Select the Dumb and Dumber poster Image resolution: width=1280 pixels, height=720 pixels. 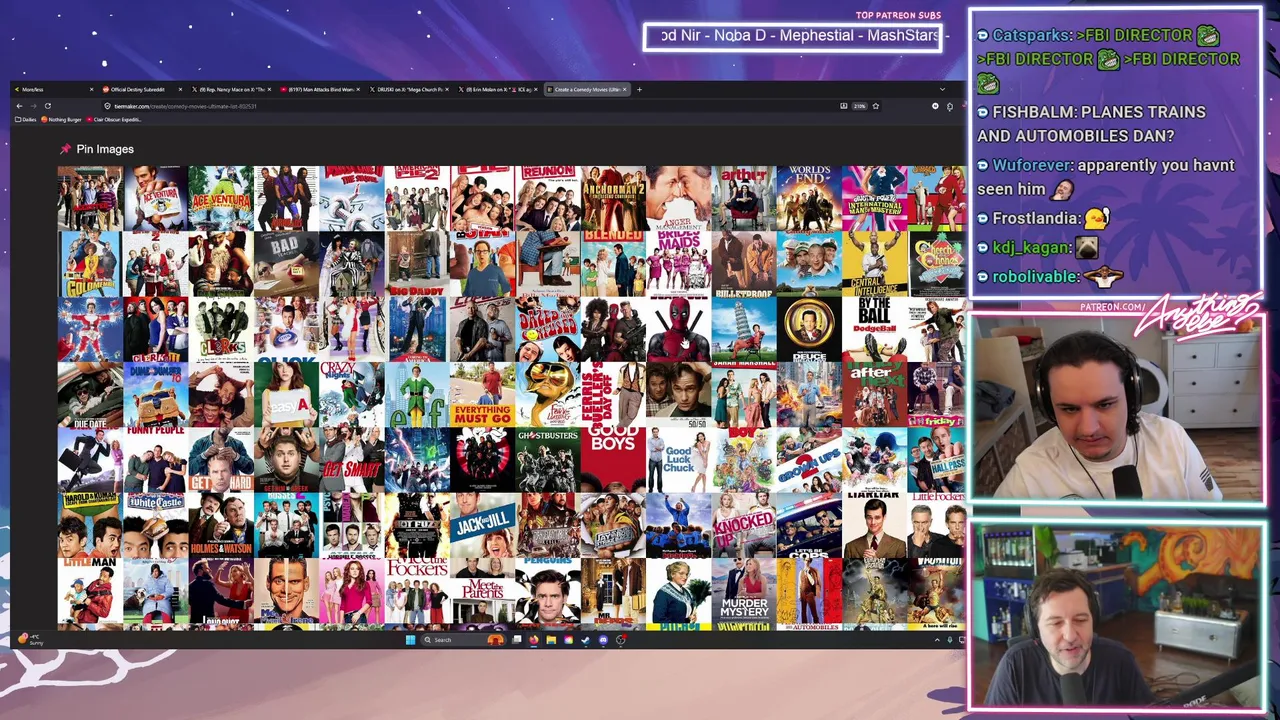[x=155, y=395]
